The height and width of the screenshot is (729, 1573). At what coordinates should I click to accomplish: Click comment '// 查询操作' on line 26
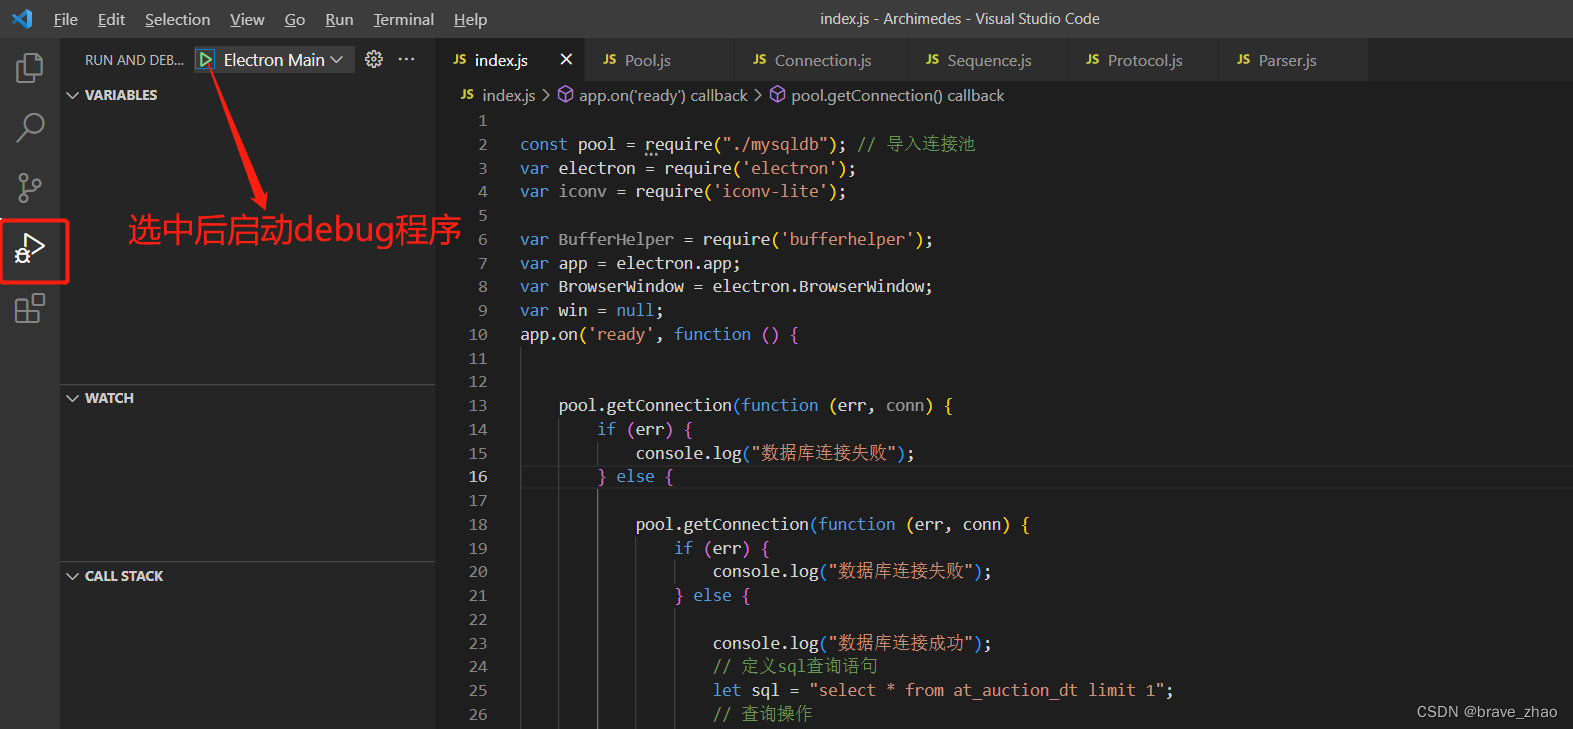click(x=762, y=714)
